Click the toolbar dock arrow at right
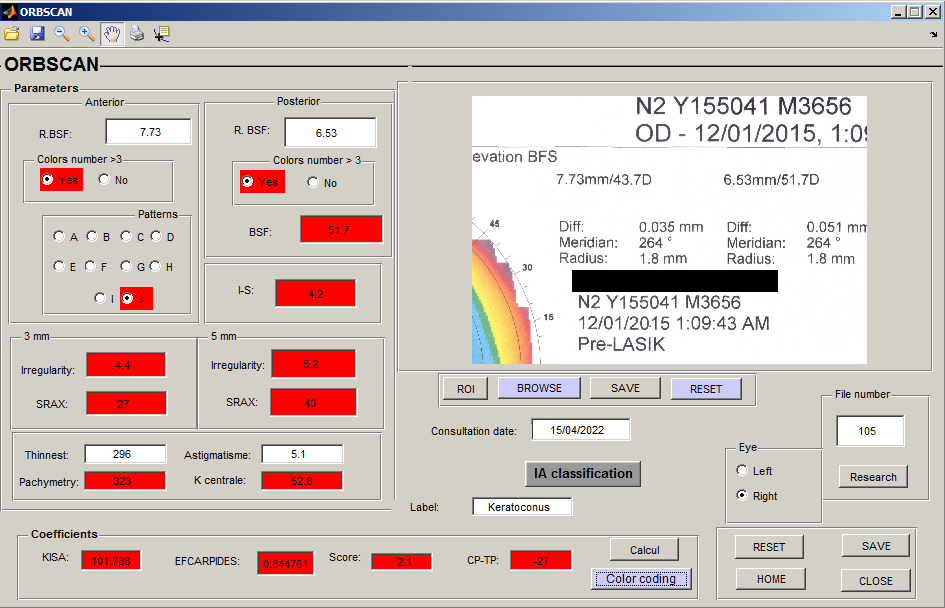The width and height of the screenshot is (945, 608). click(933, 34)
